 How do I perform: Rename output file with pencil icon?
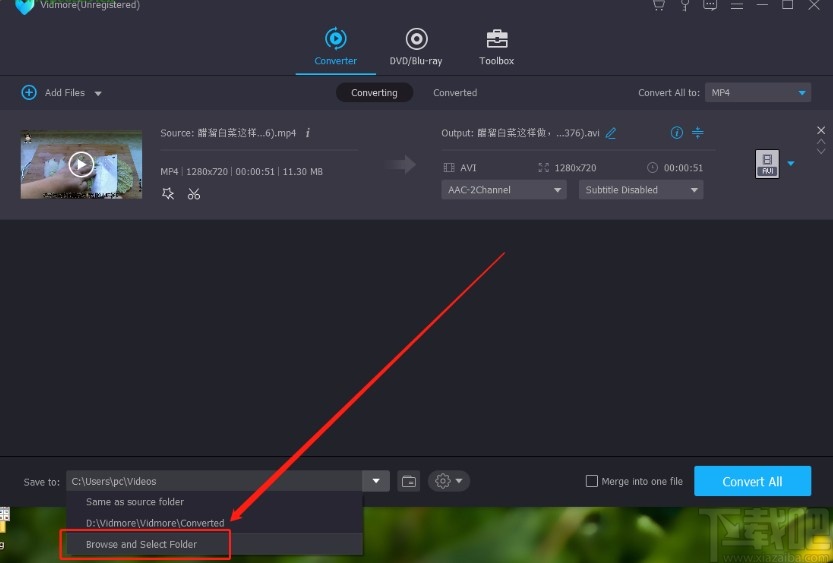tap(611, 133)
